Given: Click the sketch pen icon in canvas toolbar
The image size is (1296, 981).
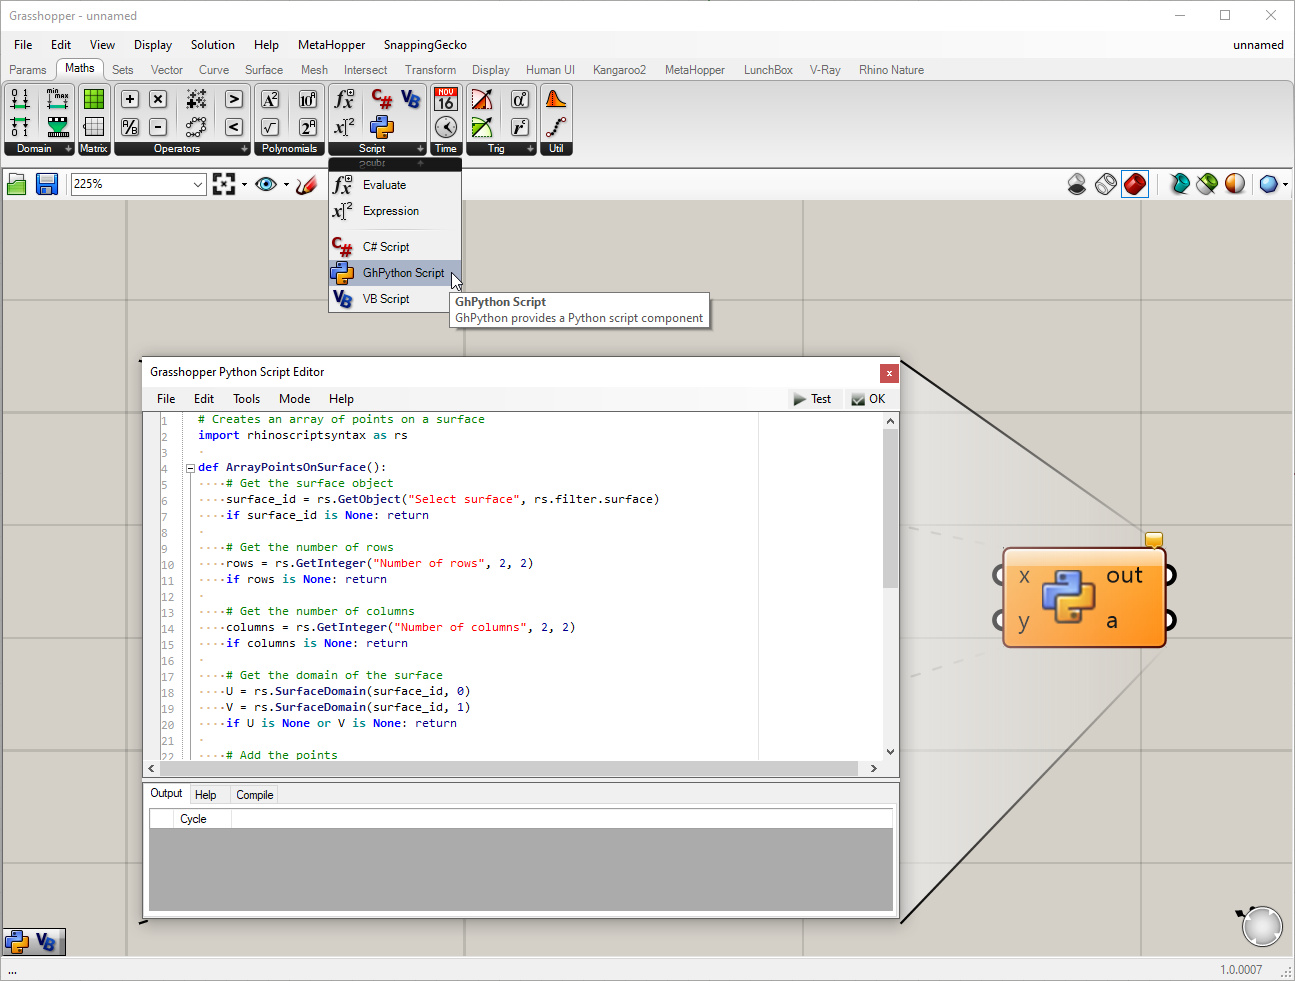Looking at the screenshot, I should (x=307, y=184).
